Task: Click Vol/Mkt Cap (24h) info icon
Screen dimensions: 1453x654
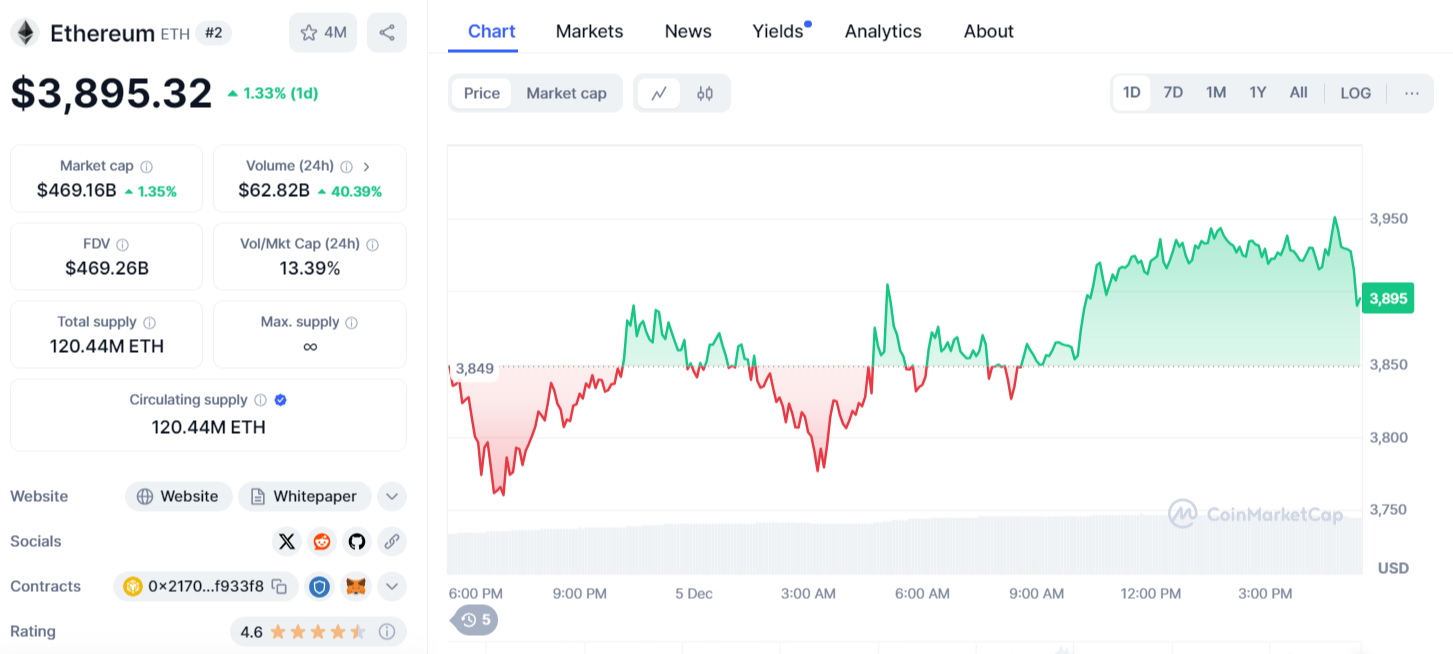Action: point(373,245)
